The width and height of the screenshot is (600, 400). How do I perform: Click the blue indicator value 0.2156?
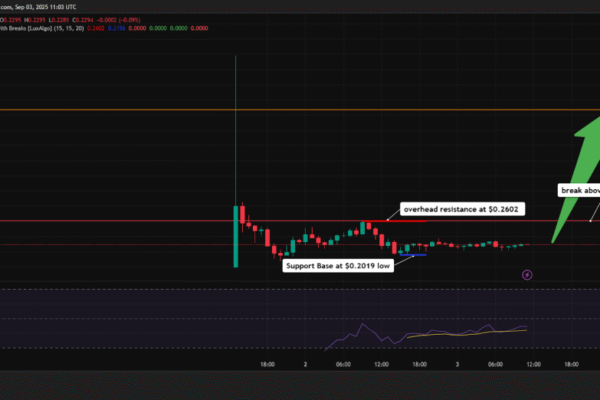point(116,28)
